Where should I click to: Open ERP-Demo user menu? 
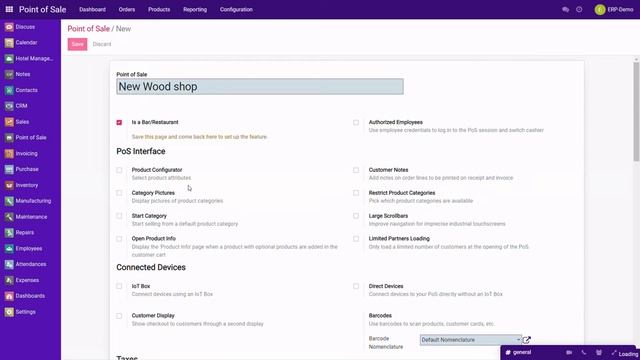[614, 9]
